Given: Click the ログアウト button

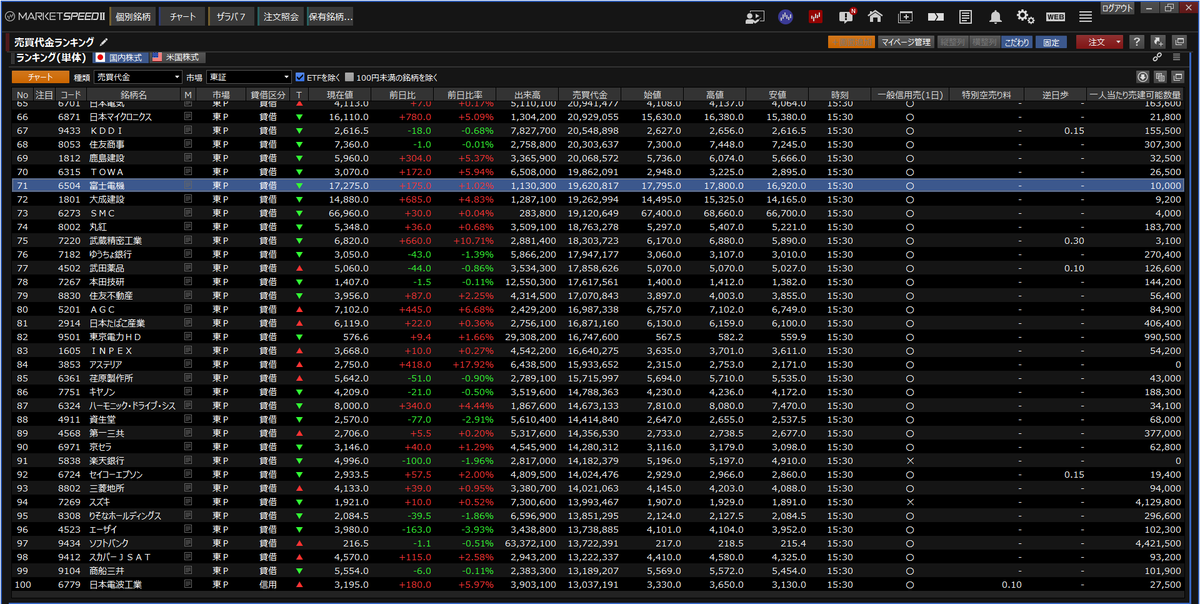Looking at the screenshot, I should pos(1117,7).
